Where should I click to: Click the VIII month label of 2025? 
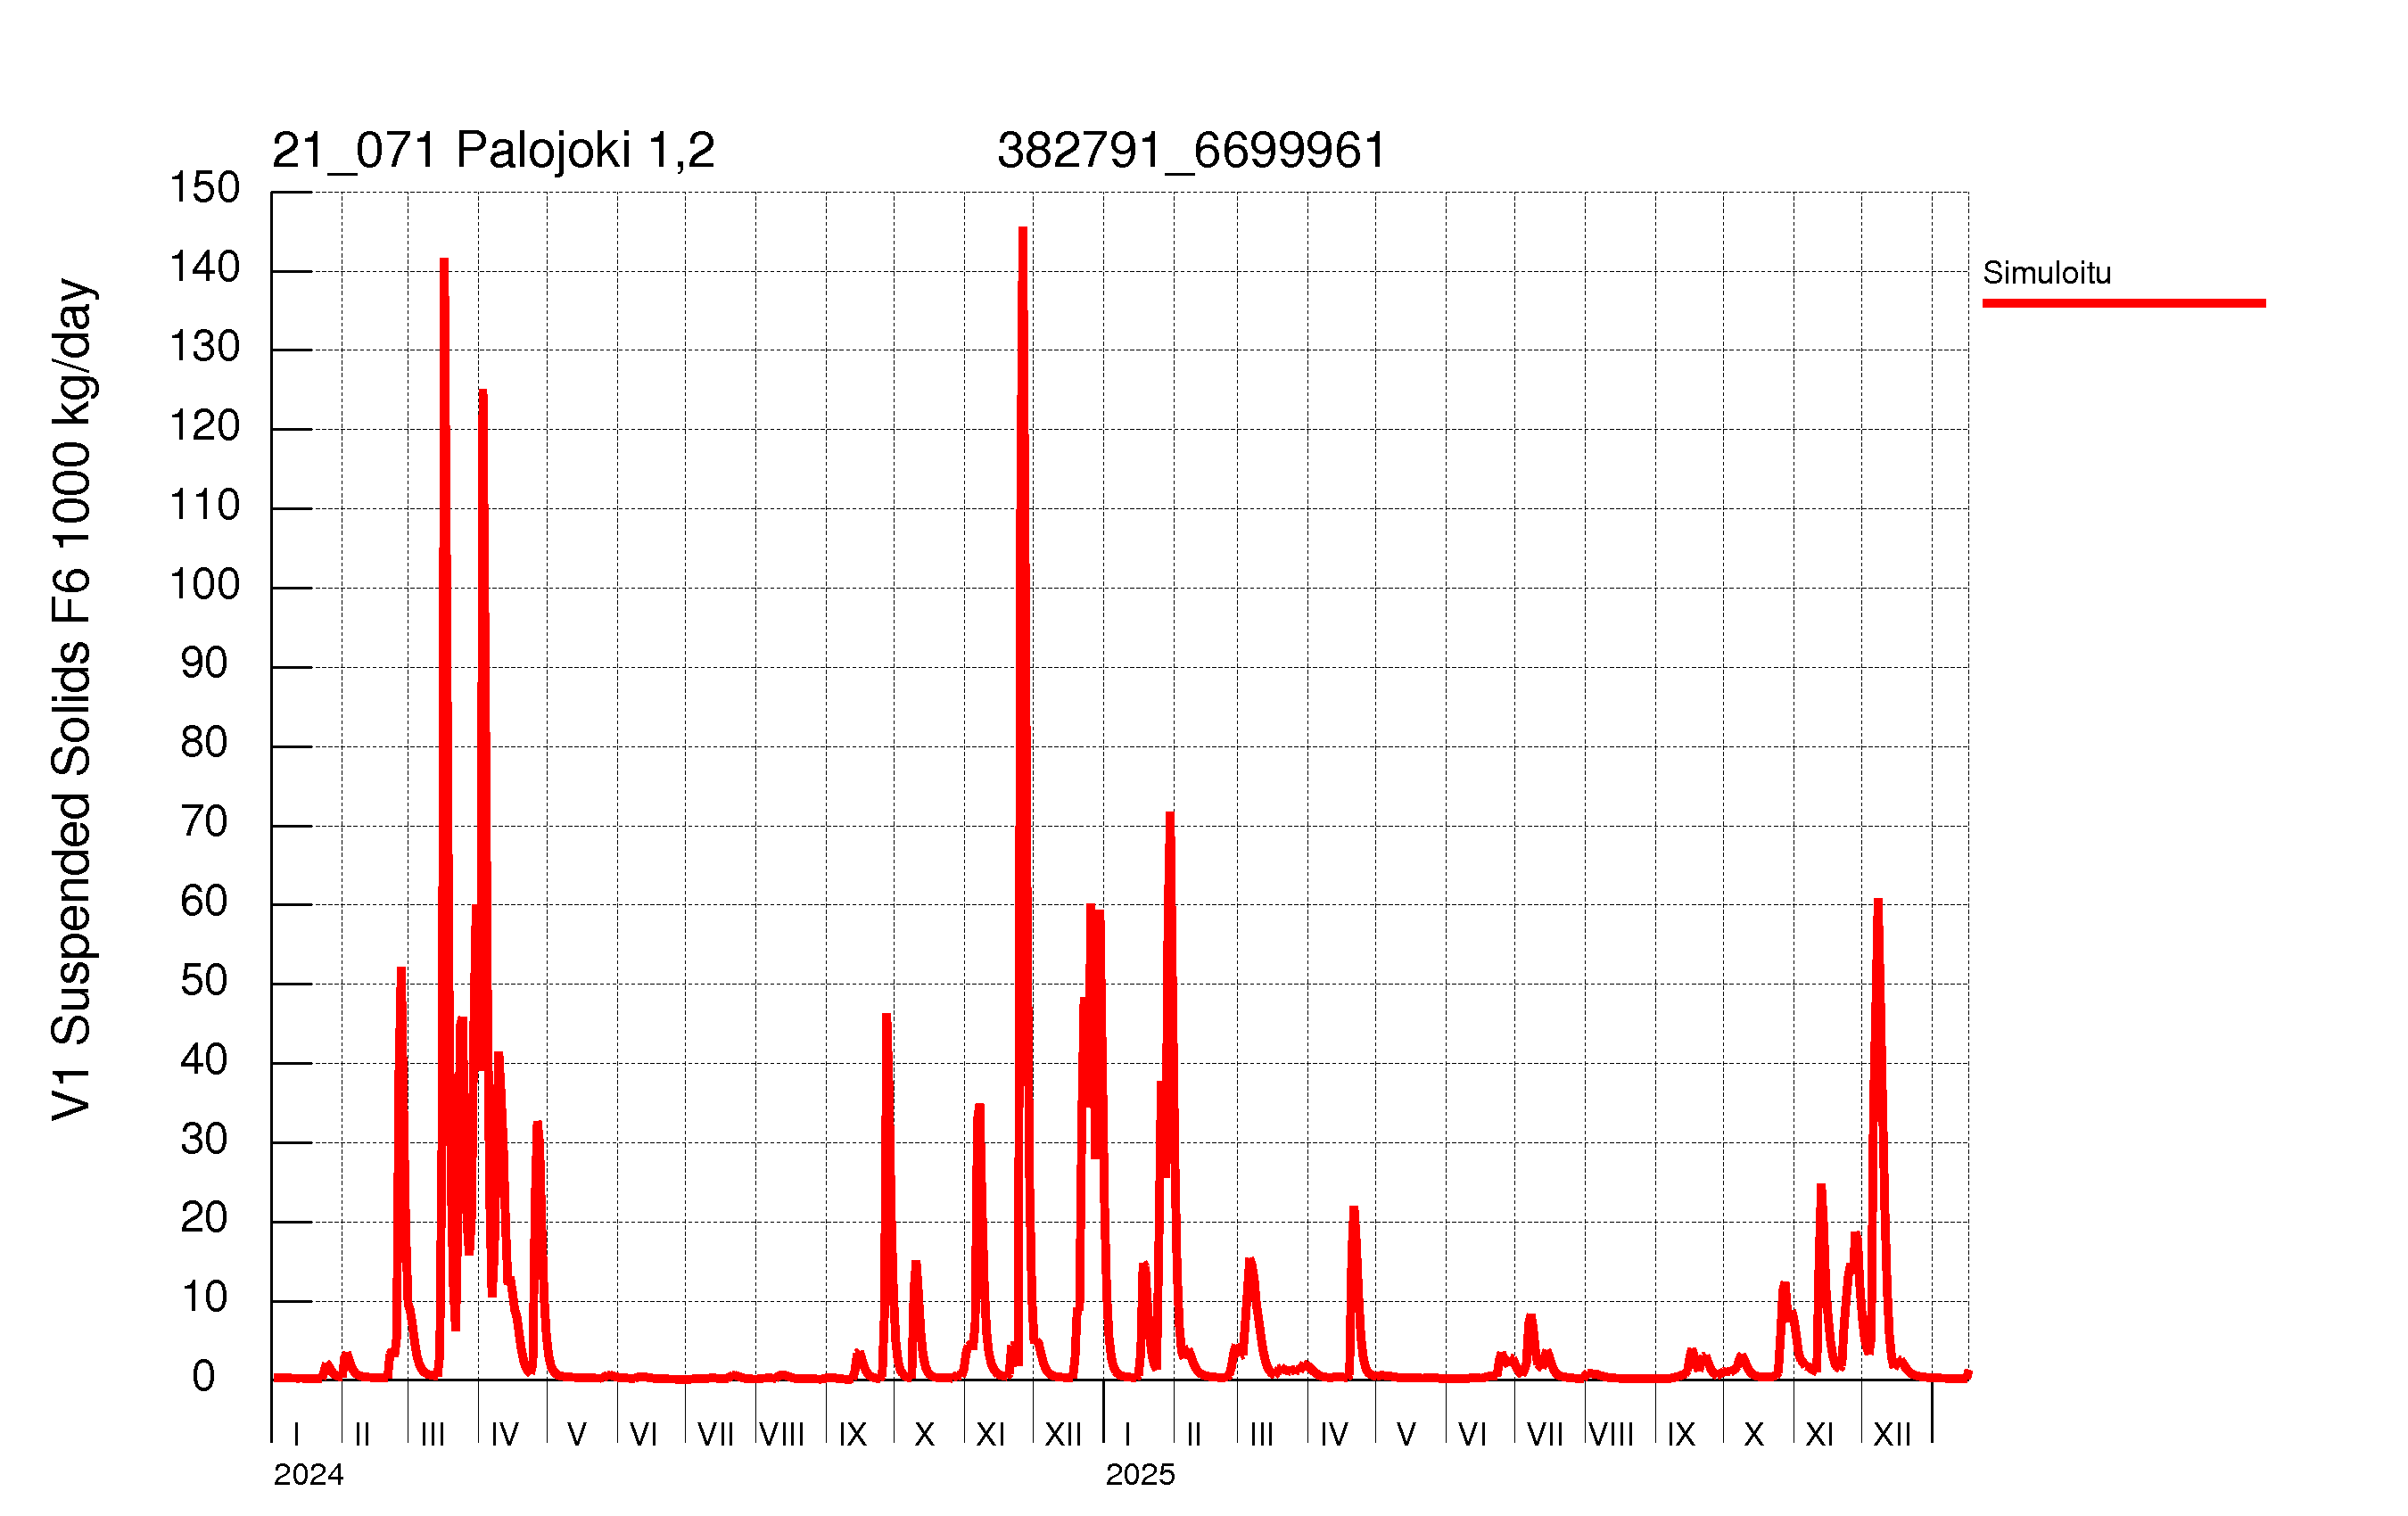(1611, 1435)
